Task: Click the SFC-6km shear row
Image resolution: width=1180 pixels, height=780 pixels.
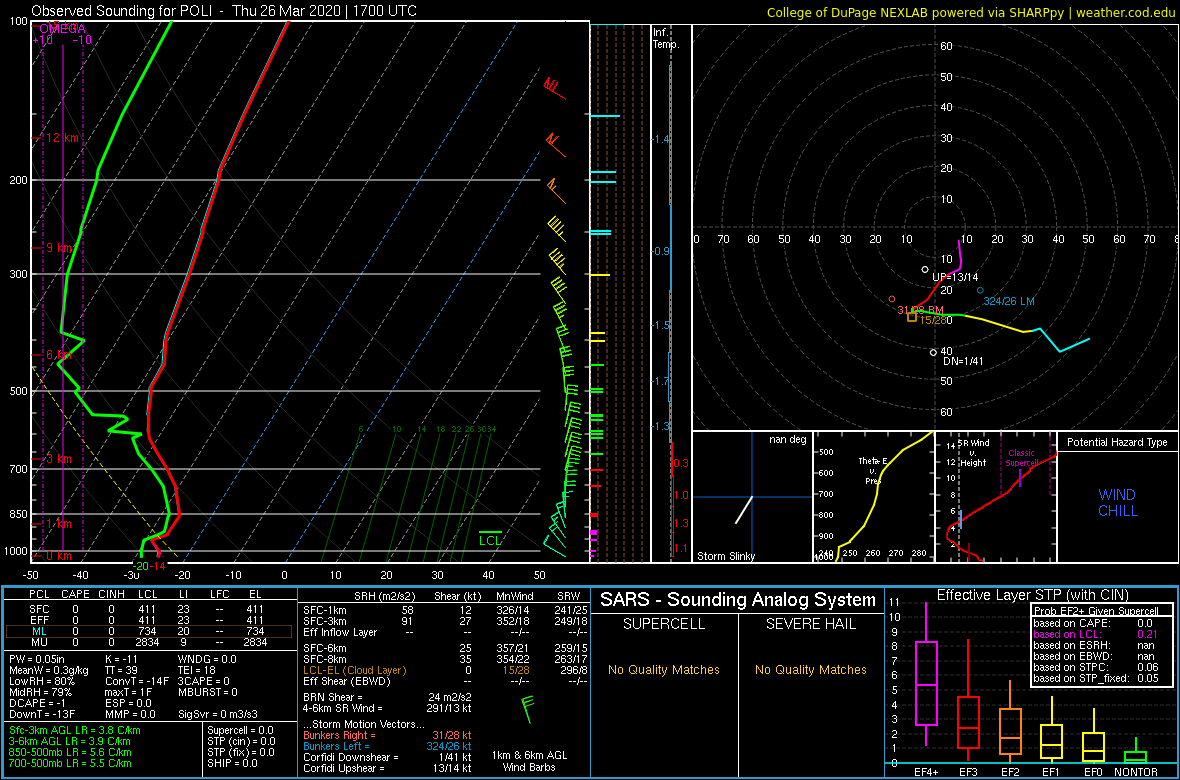Action: [x=444, y=648]
